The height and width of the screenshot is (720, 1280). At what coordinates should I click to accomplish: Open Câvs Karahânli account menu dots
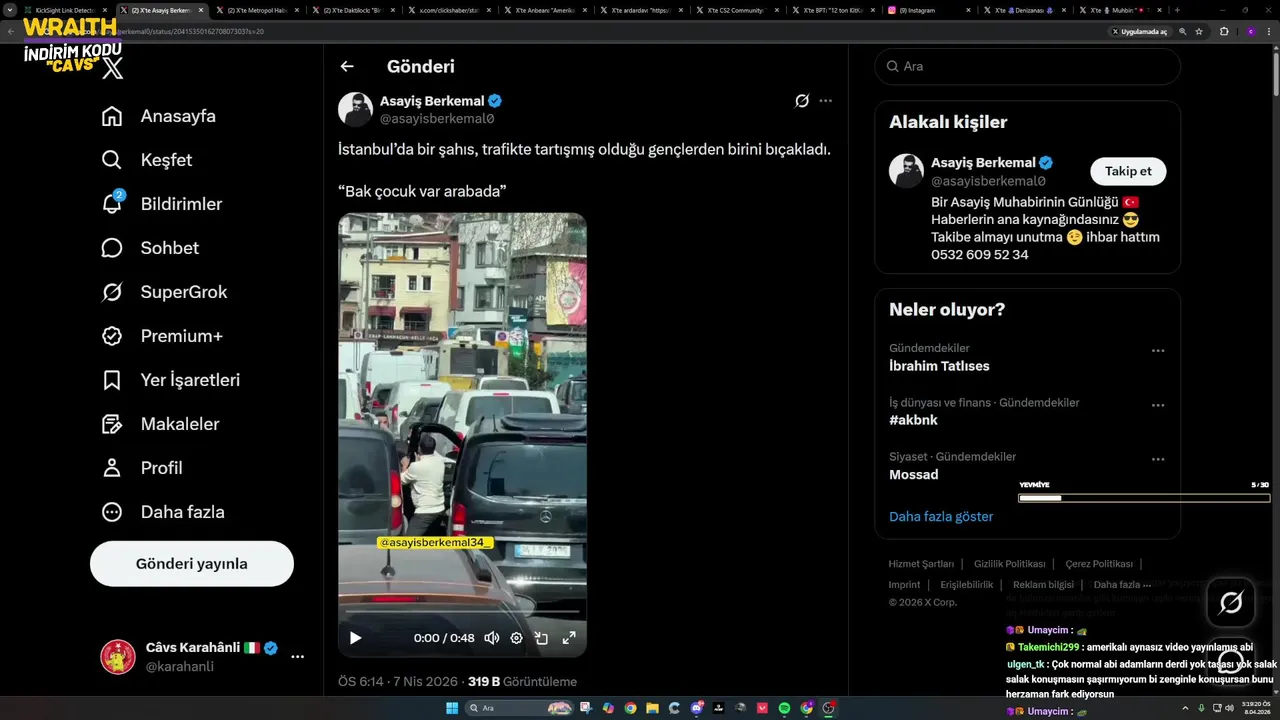tap(297, 657)
